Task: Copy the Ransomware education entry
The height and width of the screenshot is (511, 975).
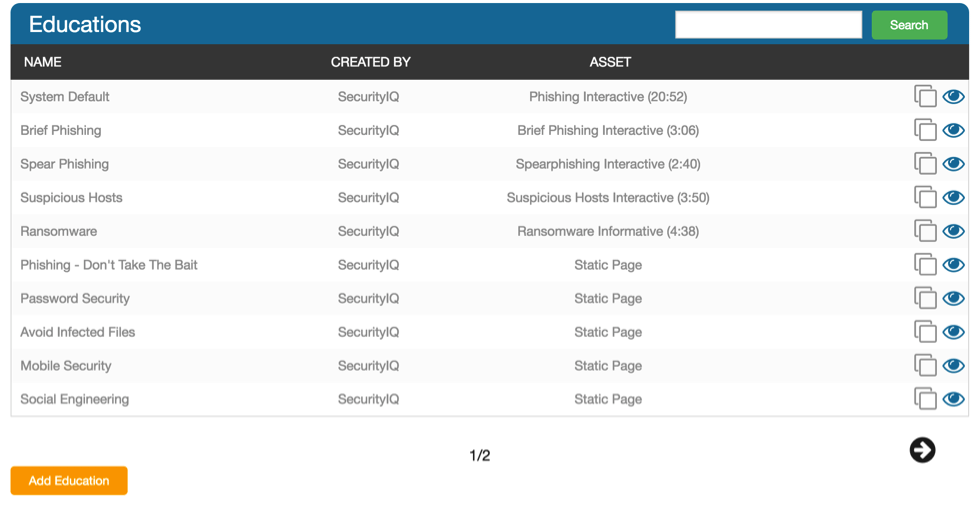Action: (x=925, y=231)
